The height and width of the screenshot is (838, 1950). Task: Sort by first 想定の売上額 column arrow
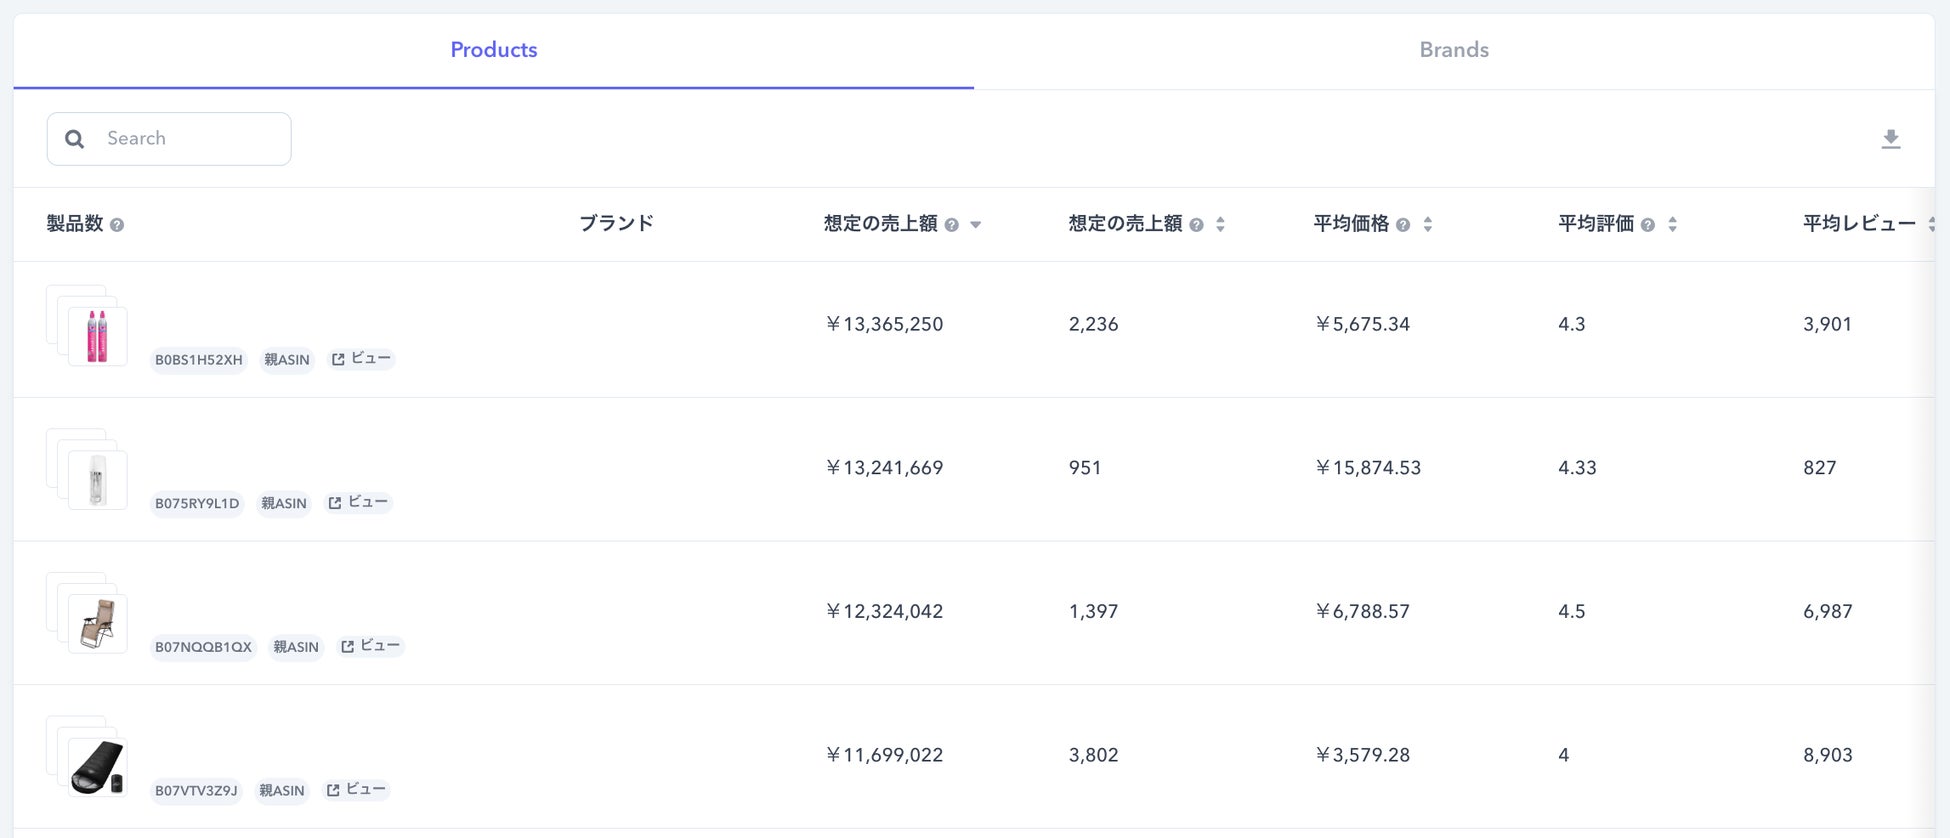(x=976, y=225)
